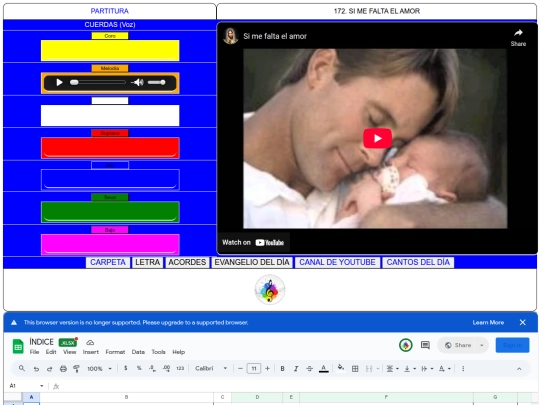Open CANTOS DEL DÍA
Viewport: 540px width, 405px height.
(x=418, y=262)
